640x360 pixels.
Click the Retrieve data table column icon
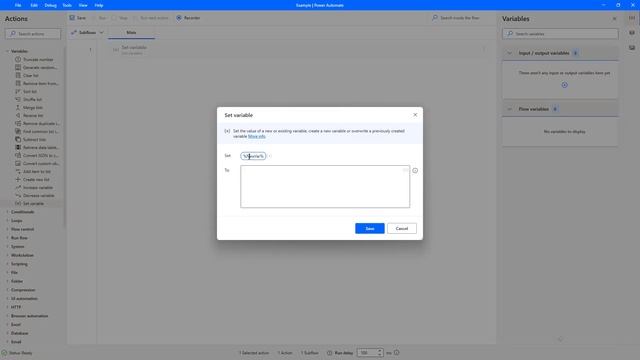(x=18, y=147)
